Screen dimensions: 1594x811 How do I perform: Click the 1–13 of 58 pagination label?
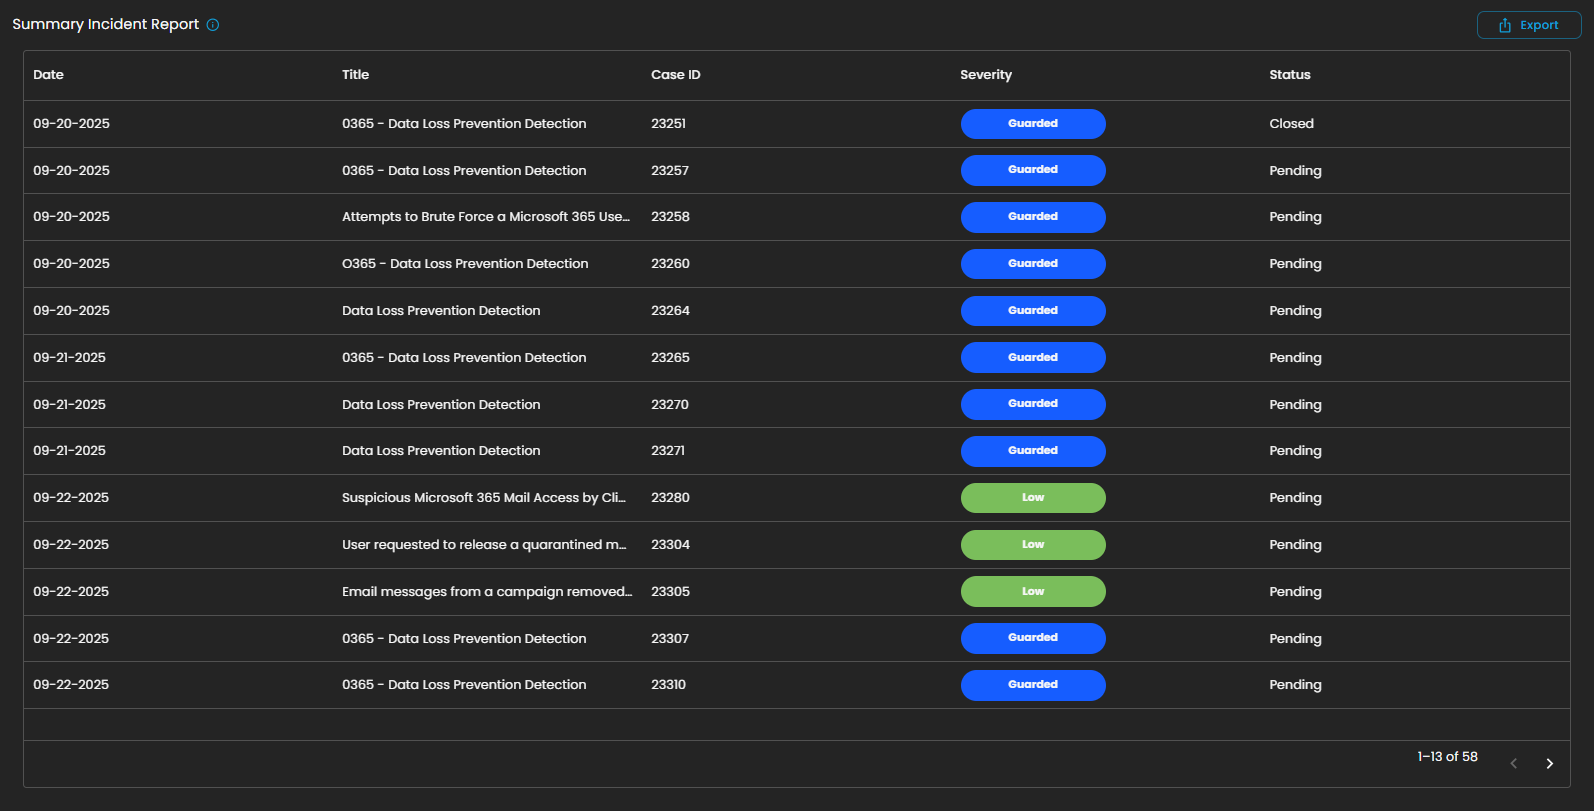pos(1447,757)
